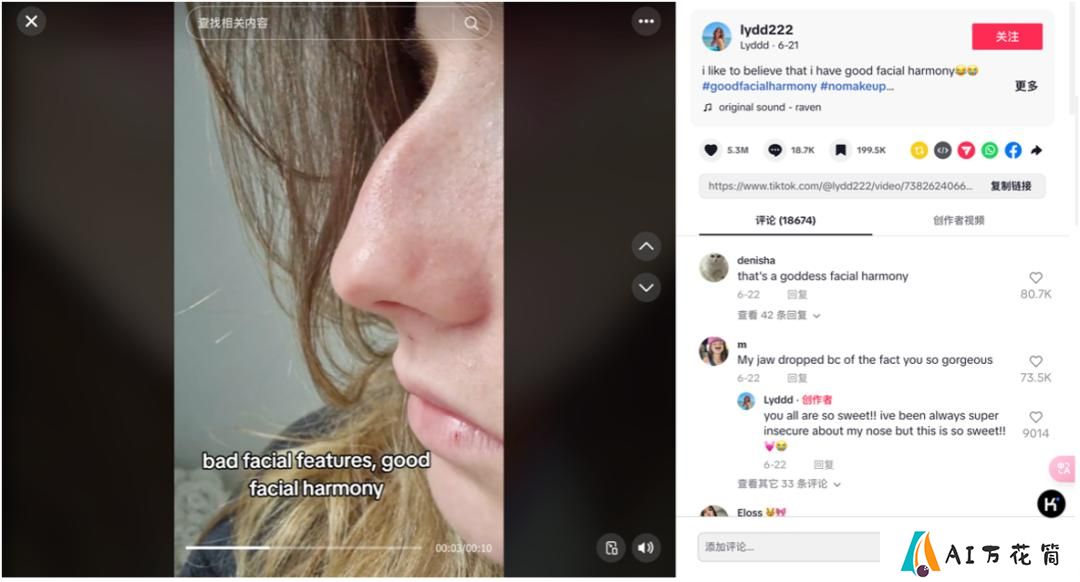Select the 评论 (18674) tab
The height and width of the screenshot is (582, 1080).
coord(785,220)
